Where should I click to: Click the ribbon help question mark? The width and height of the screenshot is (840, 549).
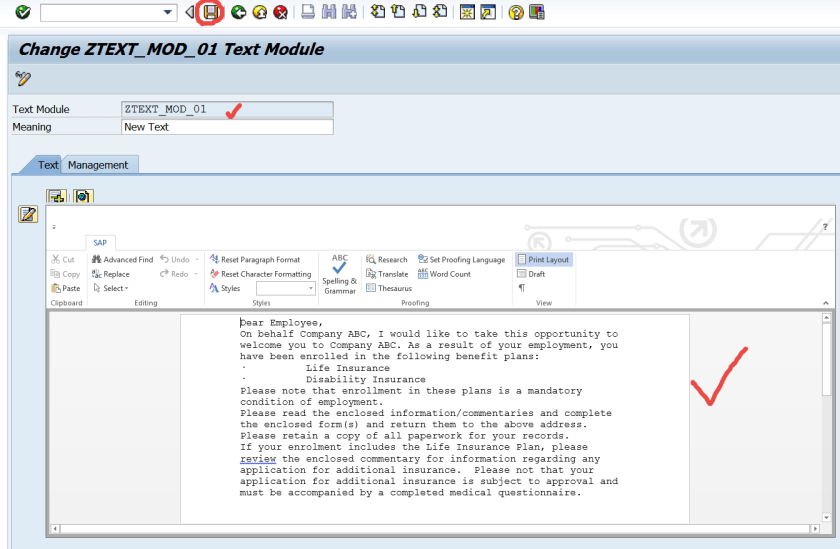click(825, 227)
